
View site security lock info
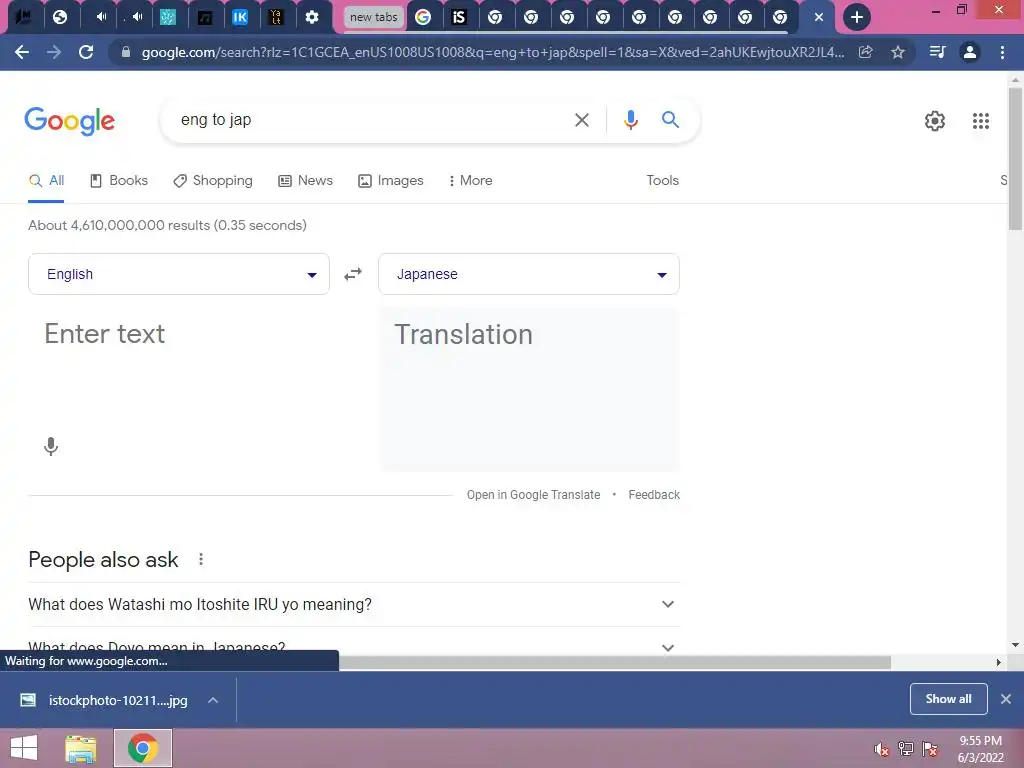click(x=126, y=52)
